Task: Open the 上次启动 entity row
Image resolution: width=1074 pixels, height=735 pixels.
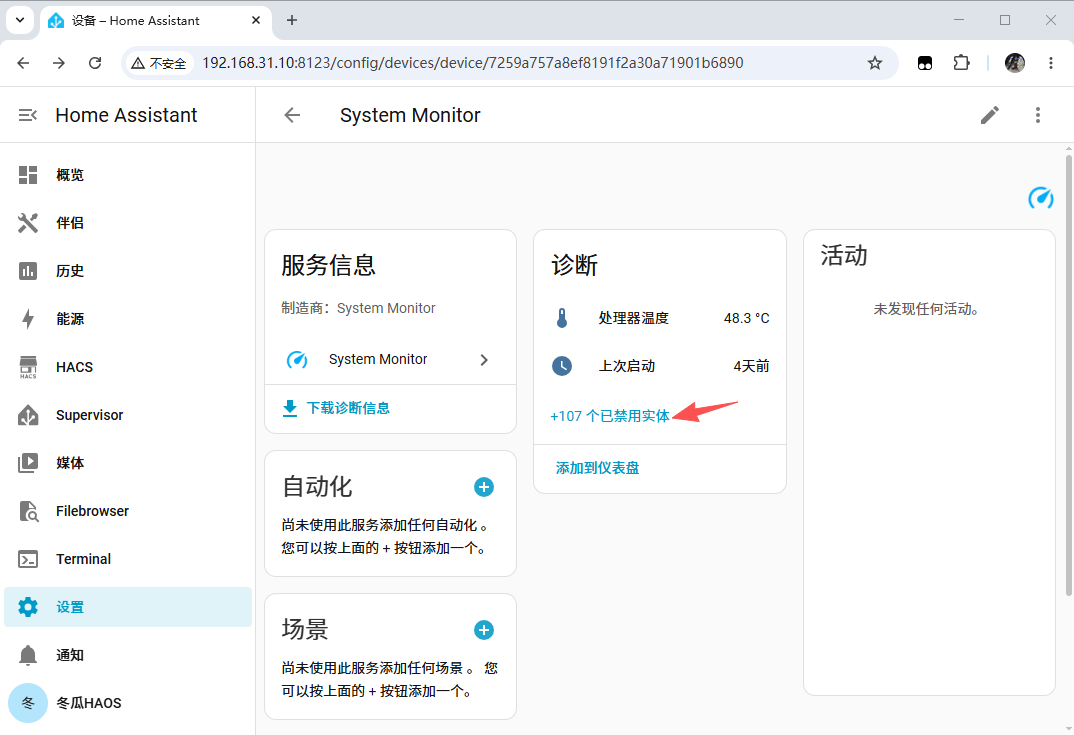Action: (660, 366)
